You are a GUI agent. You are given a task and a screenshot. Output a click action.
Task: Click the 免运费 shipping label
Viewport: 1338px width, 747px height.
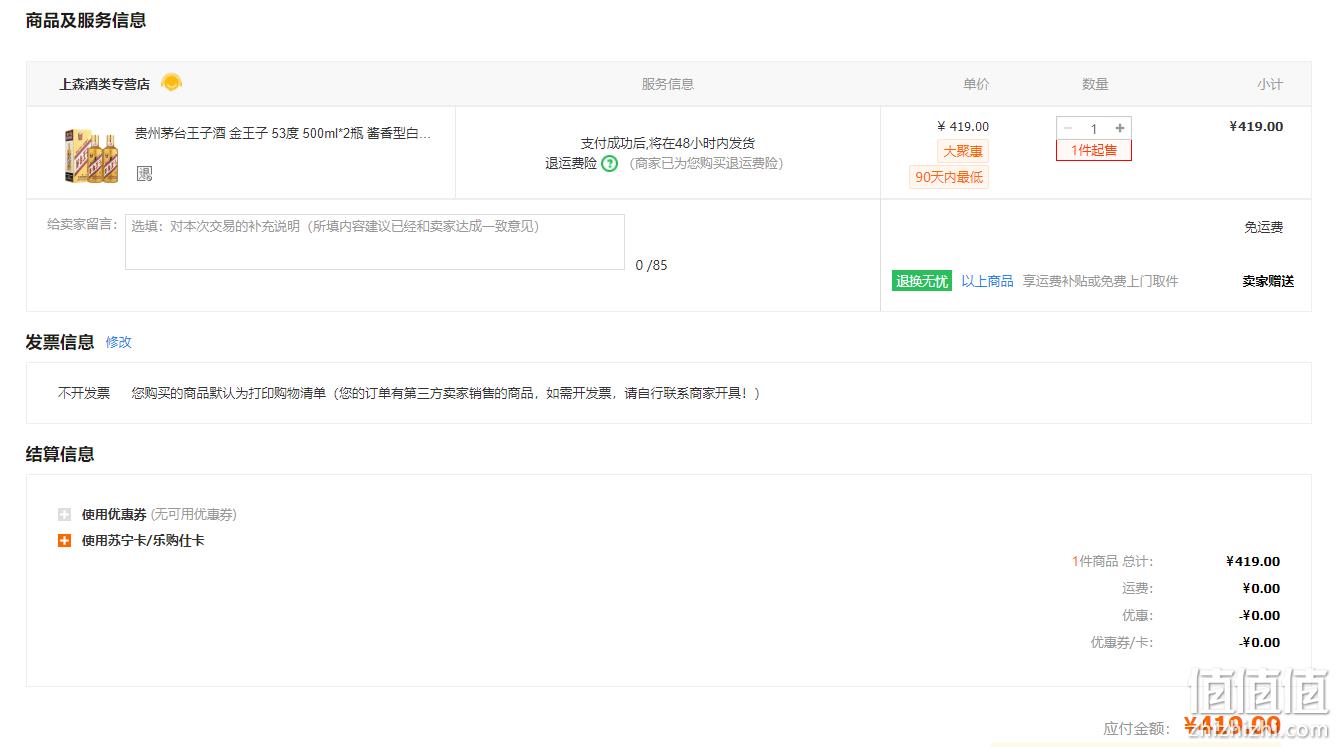1263,227
